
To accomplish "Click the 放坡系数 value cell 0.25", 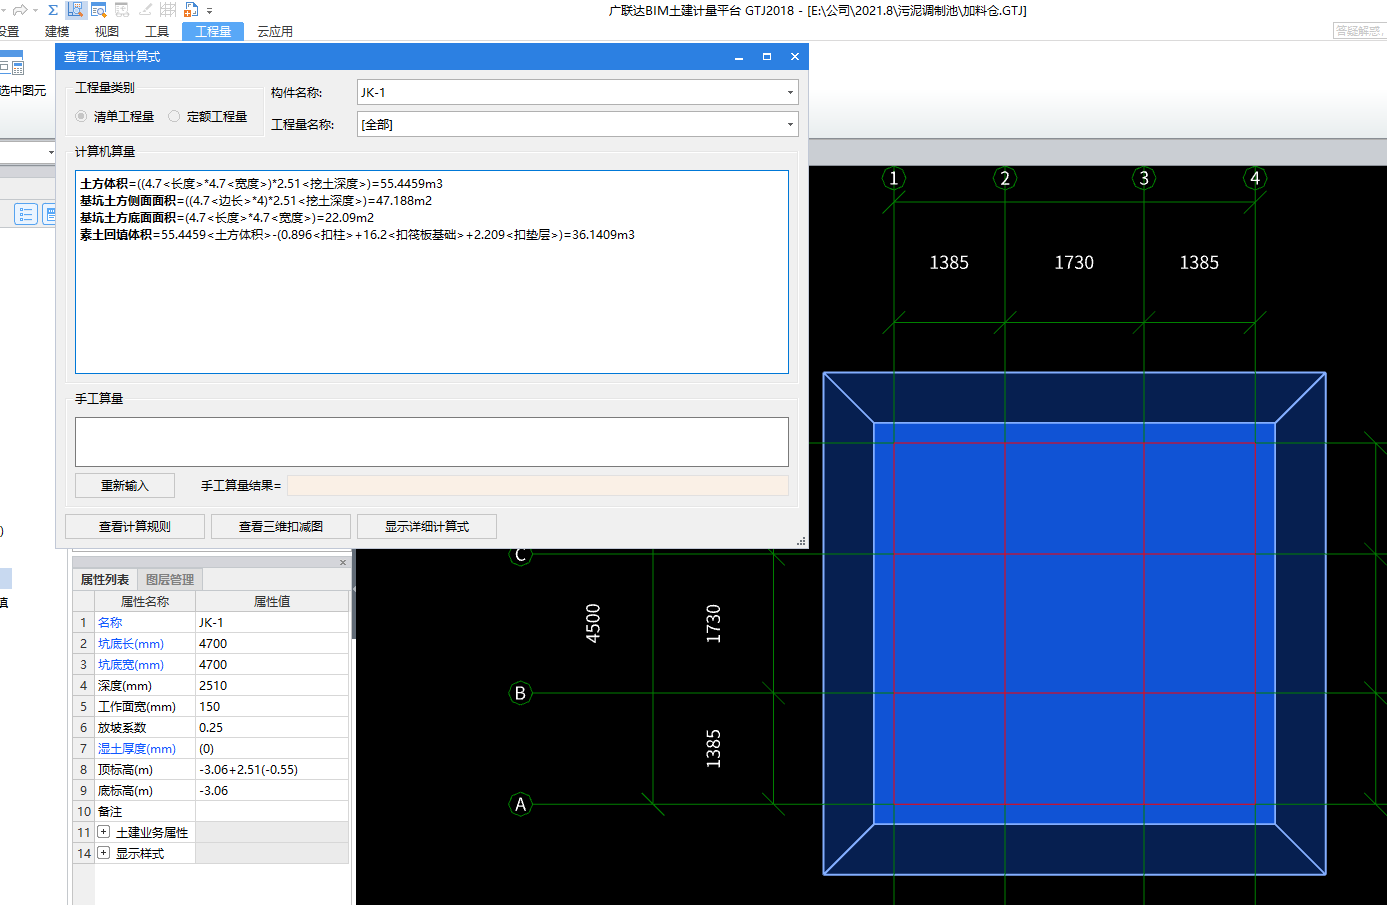I will tap(272, 728).
